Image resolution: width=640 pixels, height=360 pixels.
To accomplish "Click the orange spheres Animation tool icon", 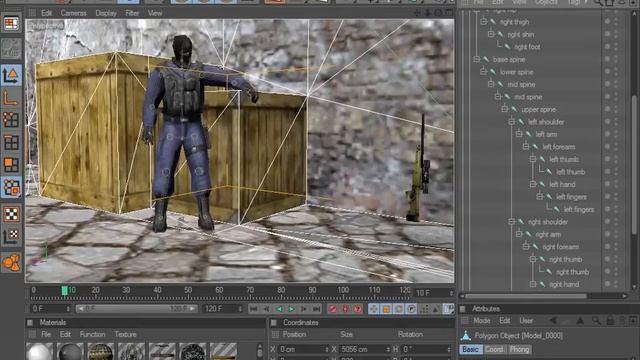I will pos(11,262).
